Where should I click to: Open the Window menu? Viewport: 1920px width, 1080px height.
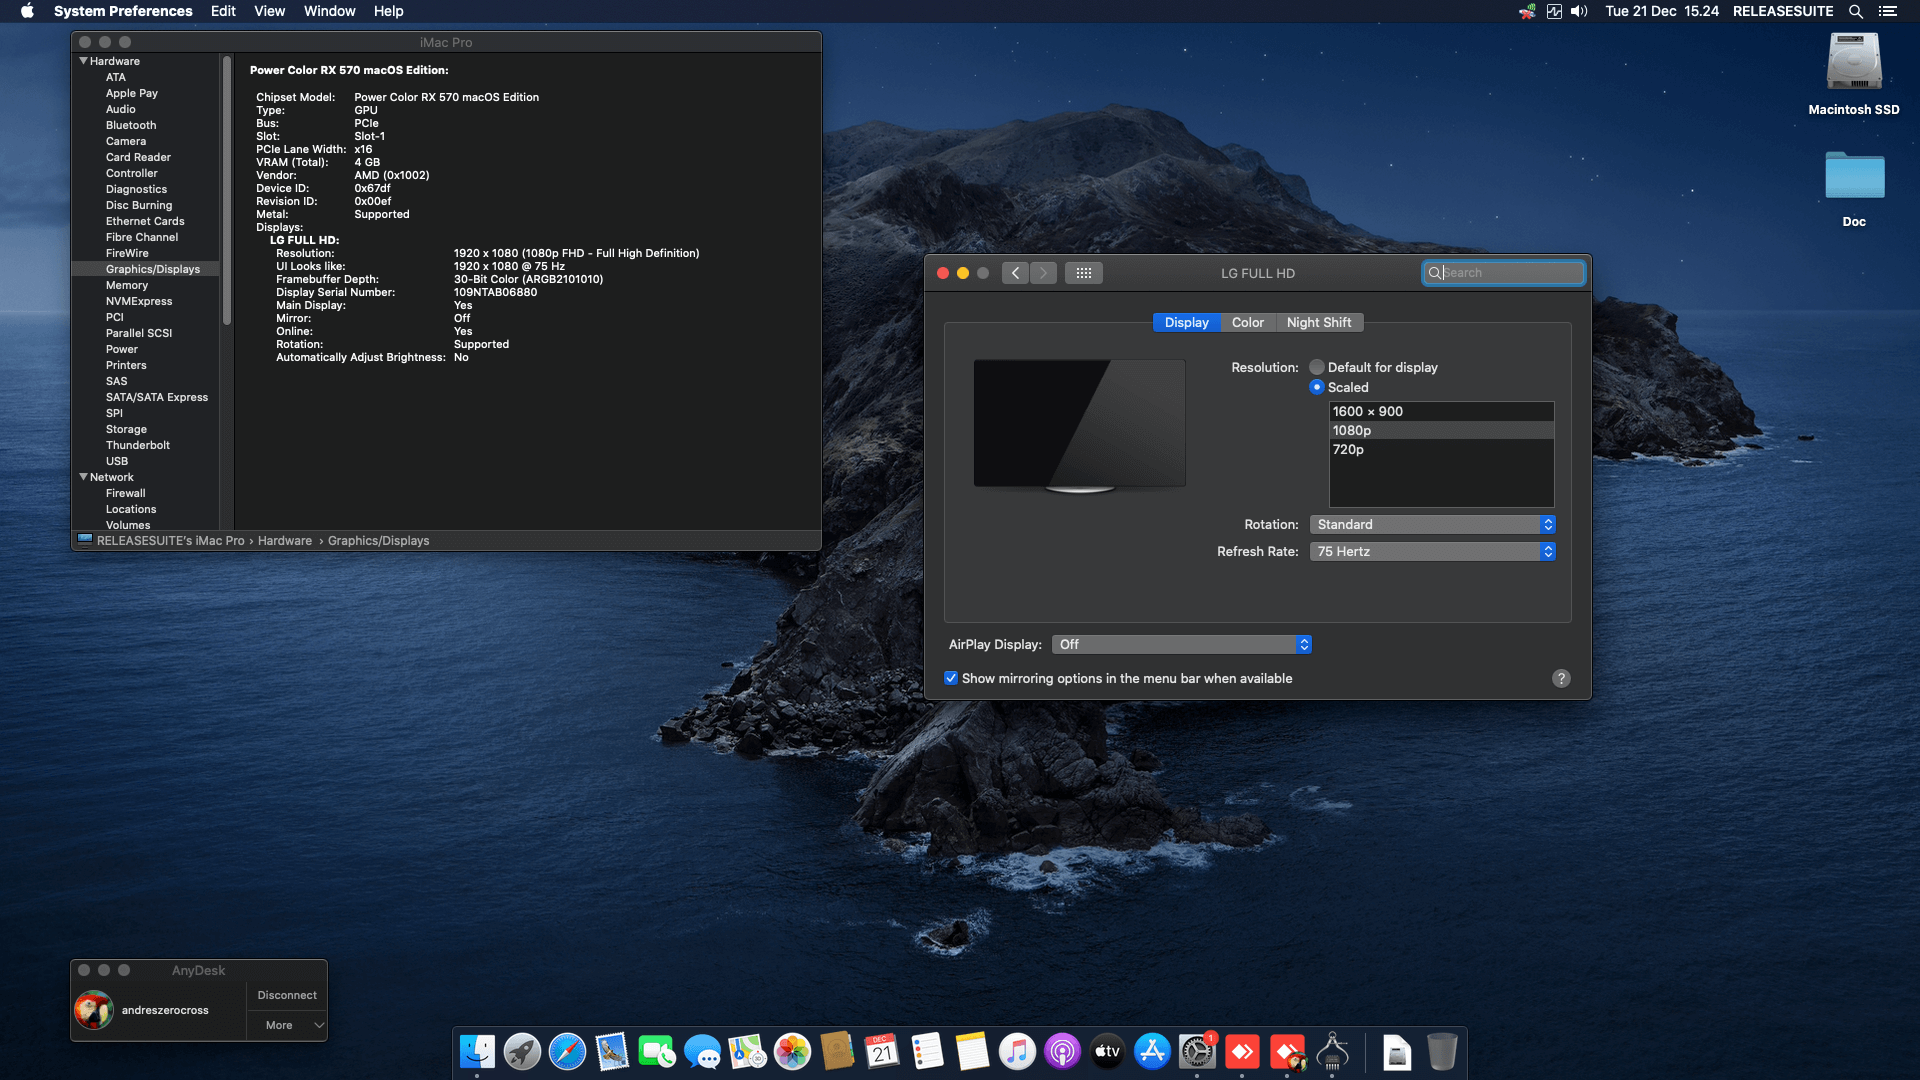(329, 11)
